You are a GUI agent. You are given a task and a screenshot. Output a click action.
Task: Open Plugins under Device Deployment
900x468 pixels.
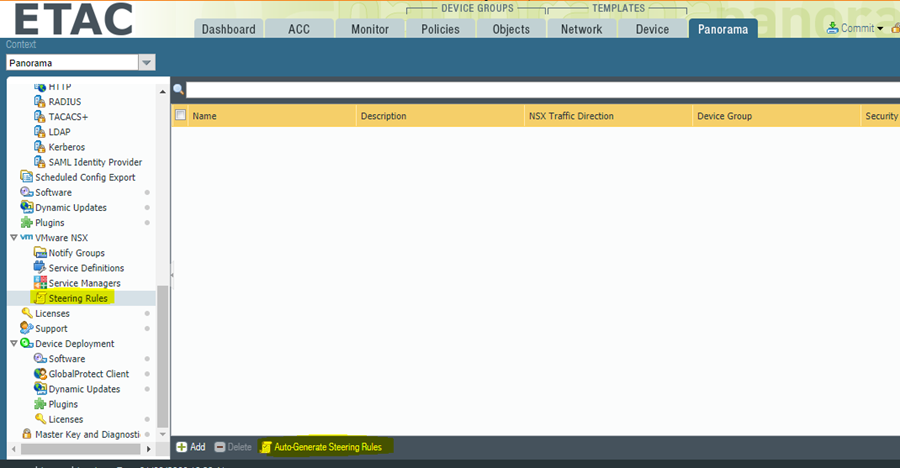[x=63, y=404]
